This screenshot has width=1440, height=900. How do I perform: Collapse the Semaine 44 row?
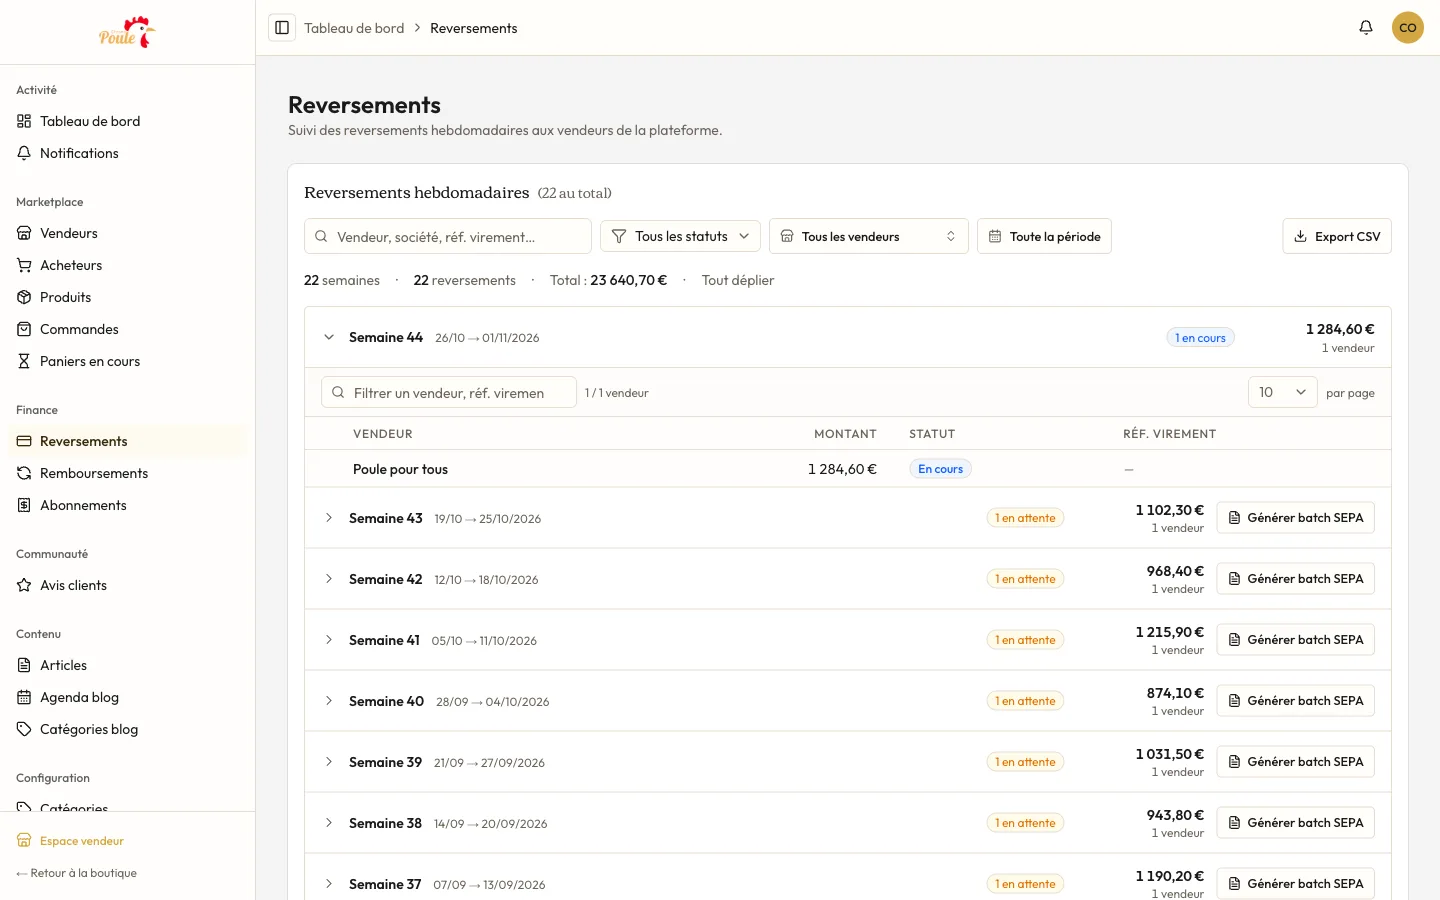click(x=329, y=337)
